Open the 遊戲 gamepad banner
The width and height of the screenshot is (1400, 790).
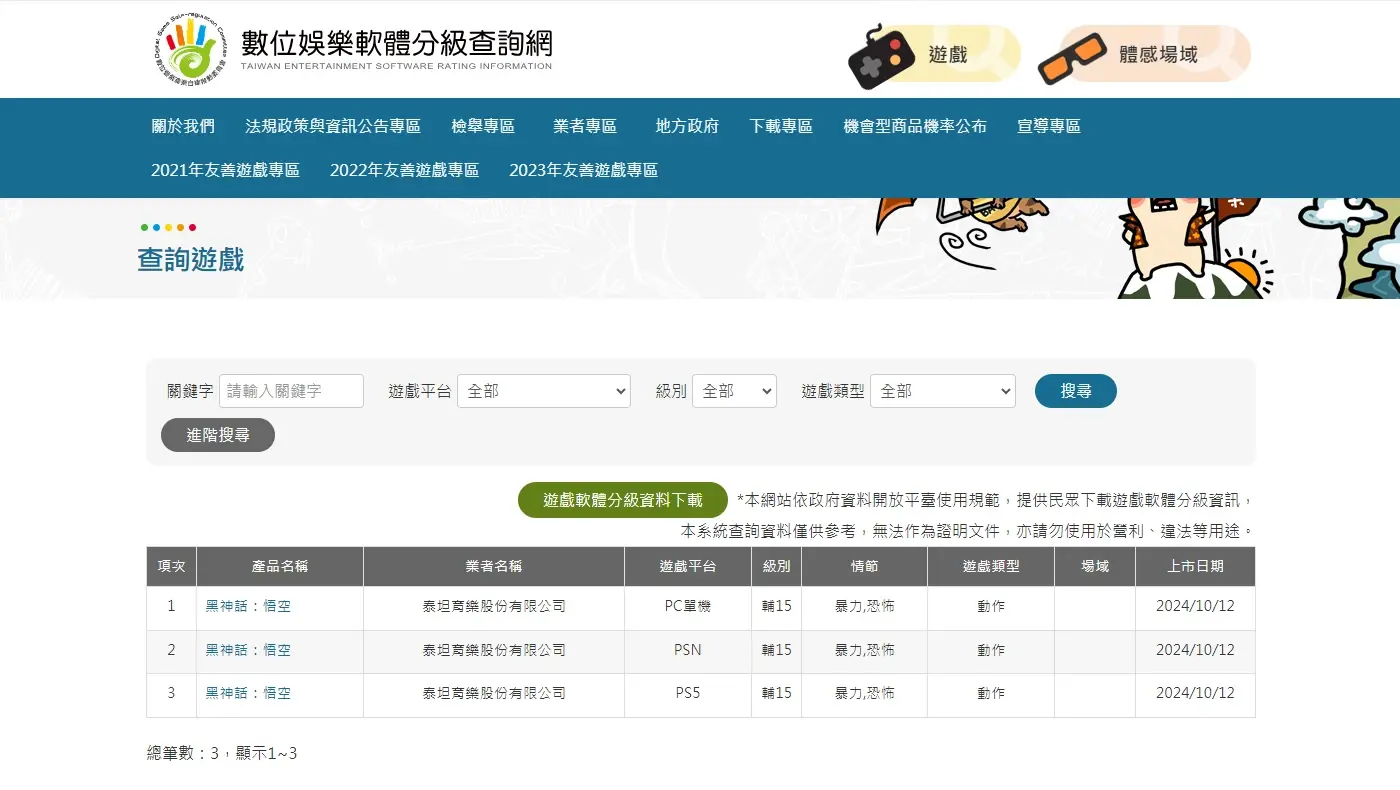(934, 55)
